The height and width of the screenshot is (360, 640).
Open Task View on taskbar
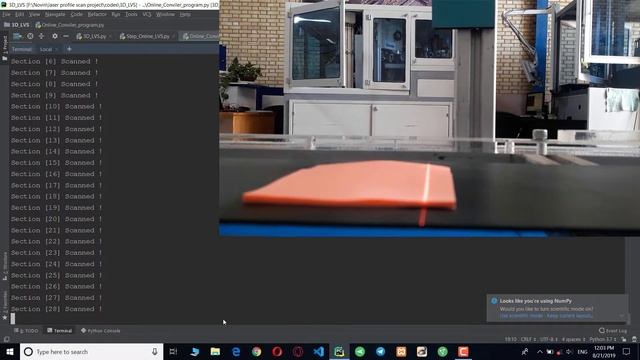pos(173,351)
